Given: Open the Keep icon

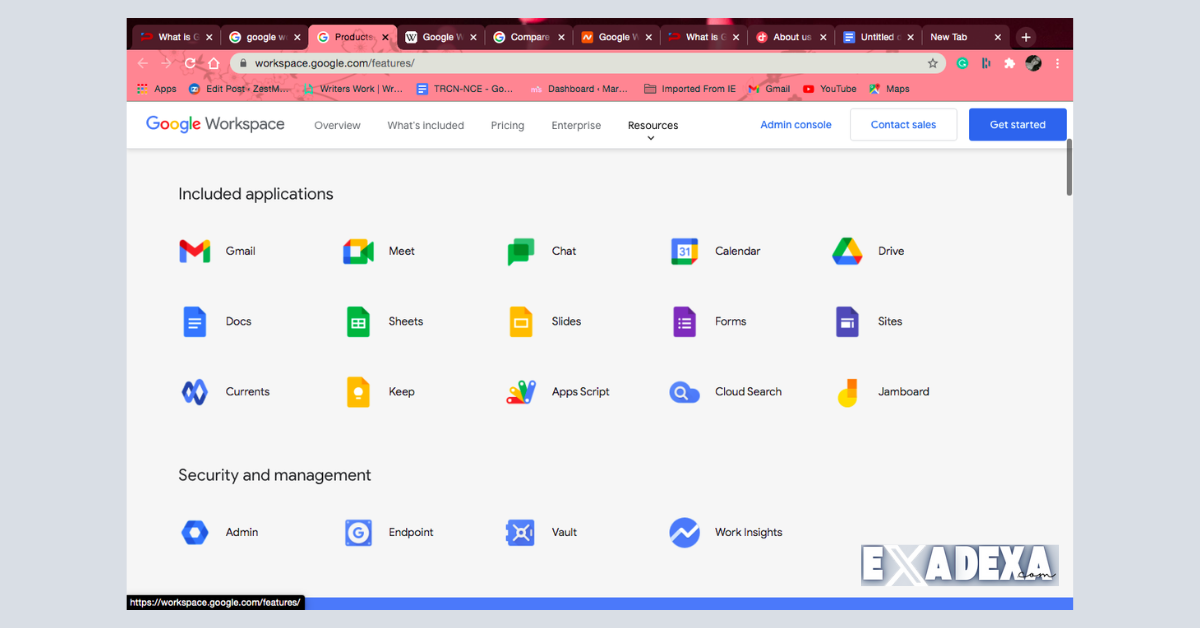Looking at the screenshot, I should [358, 391].
